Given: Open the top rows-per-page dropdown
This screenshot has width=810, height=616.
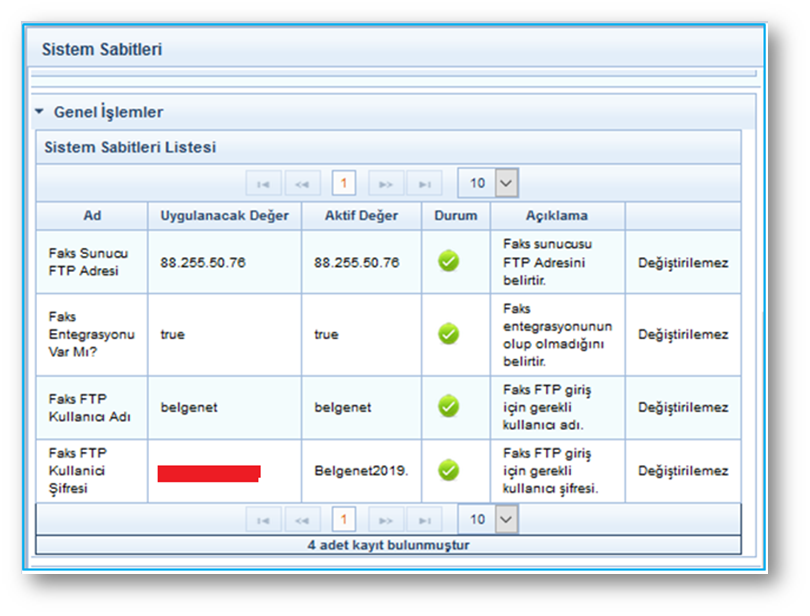Looking at the screenshot, I should click(506, 183).
